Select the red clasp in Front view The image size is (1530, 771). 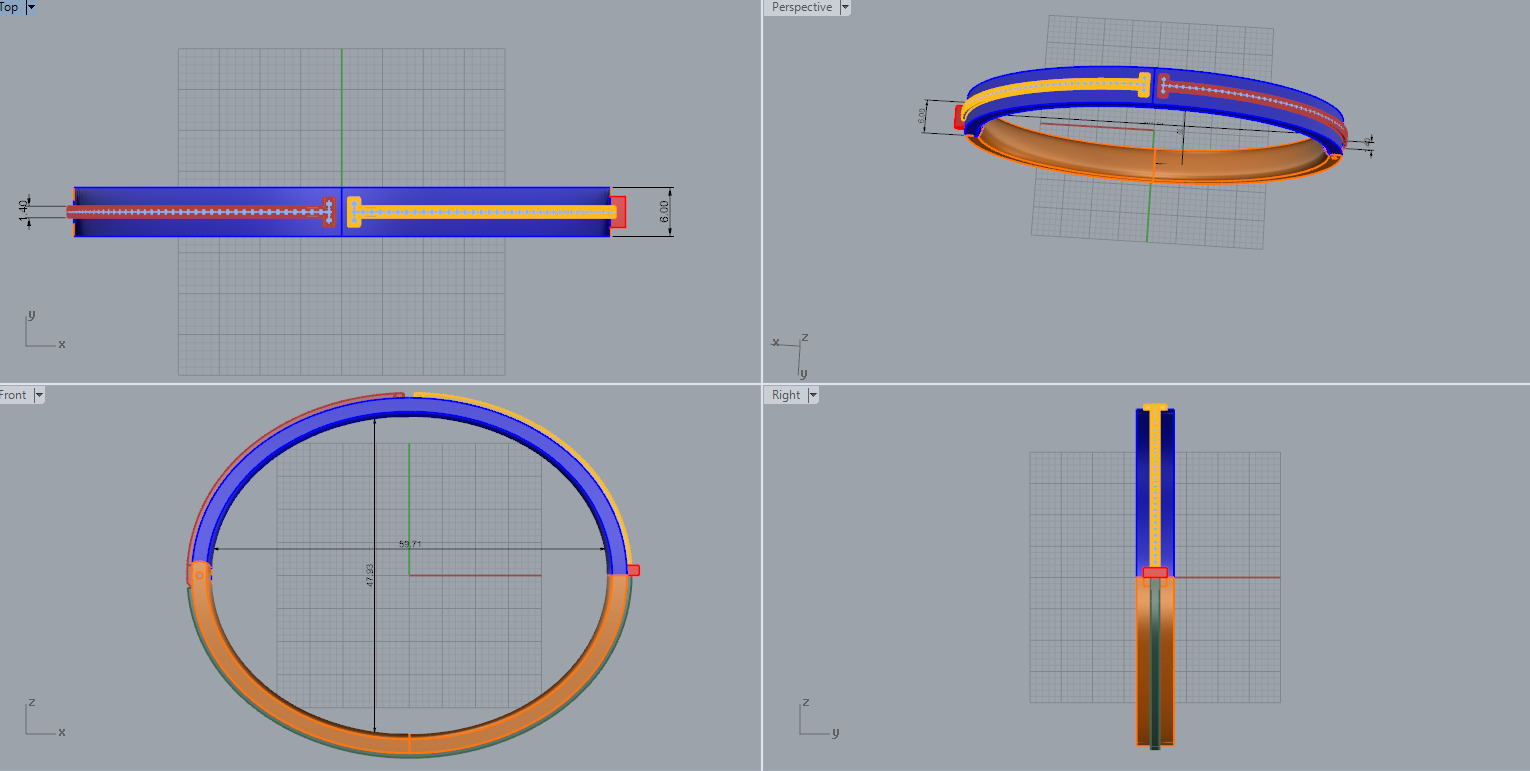pos(633,570)
